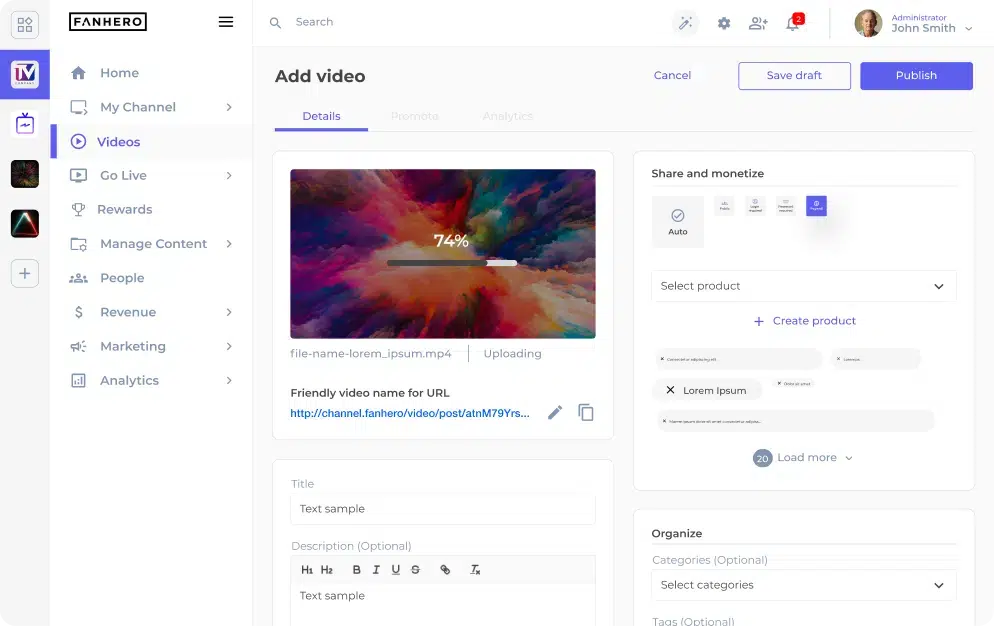Click the Publish button
The width and height of the screenshot is (994, 626).
915,76
